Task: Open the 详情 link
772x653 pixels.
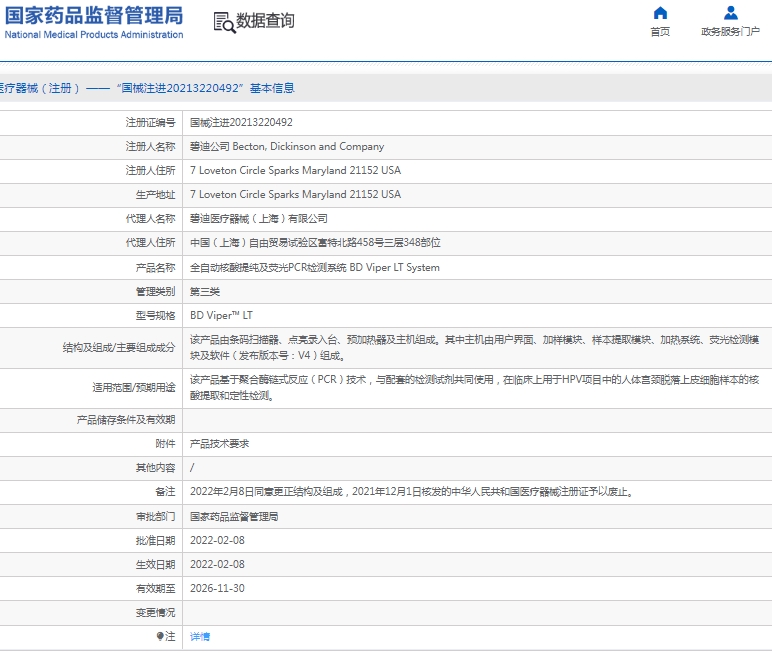Action: (x=200, y=636)
